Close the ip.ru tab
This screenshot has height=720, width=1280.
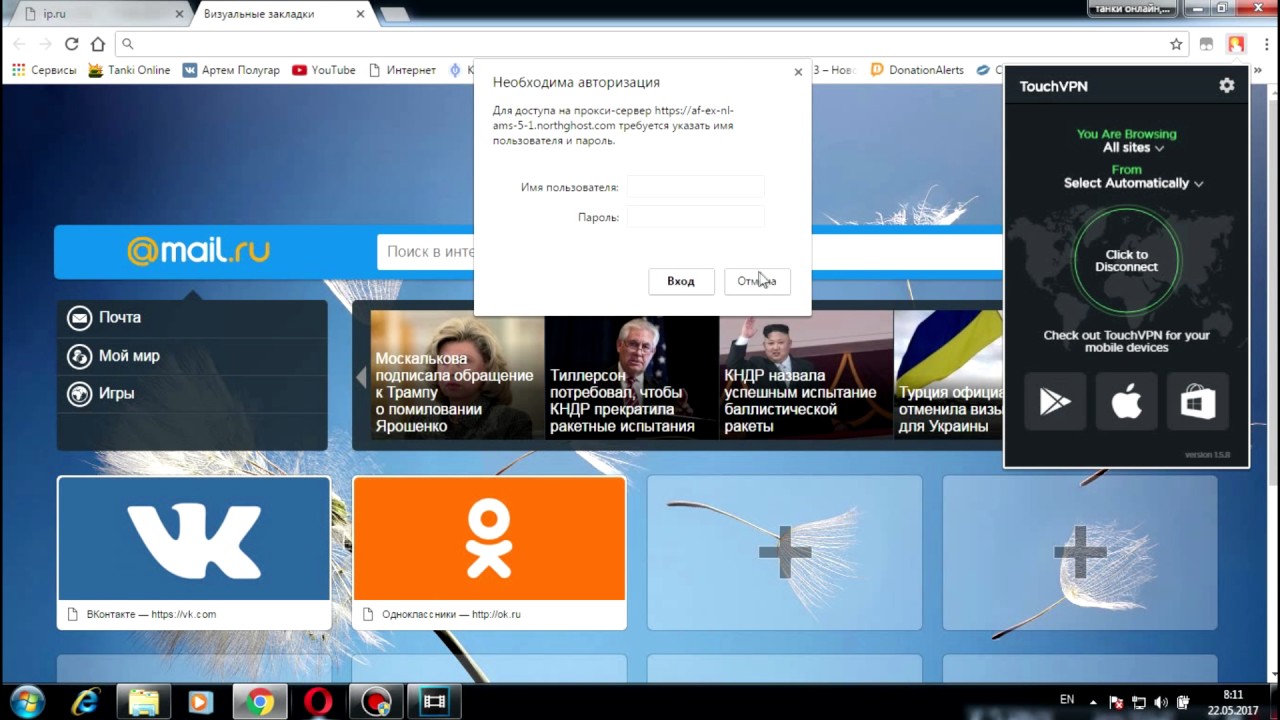click(180, 14)
